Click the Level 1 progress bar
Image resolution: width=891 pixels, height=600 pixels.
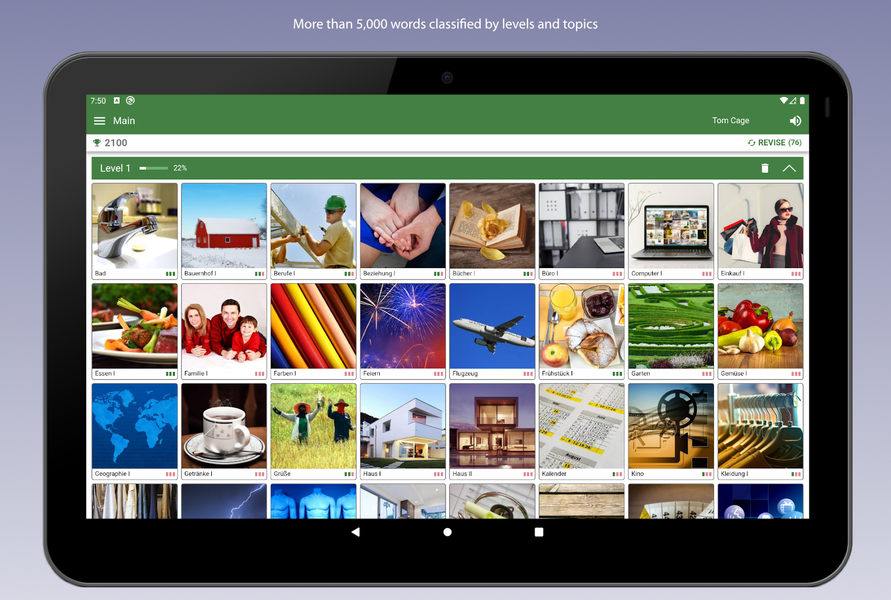pos(153,168)
